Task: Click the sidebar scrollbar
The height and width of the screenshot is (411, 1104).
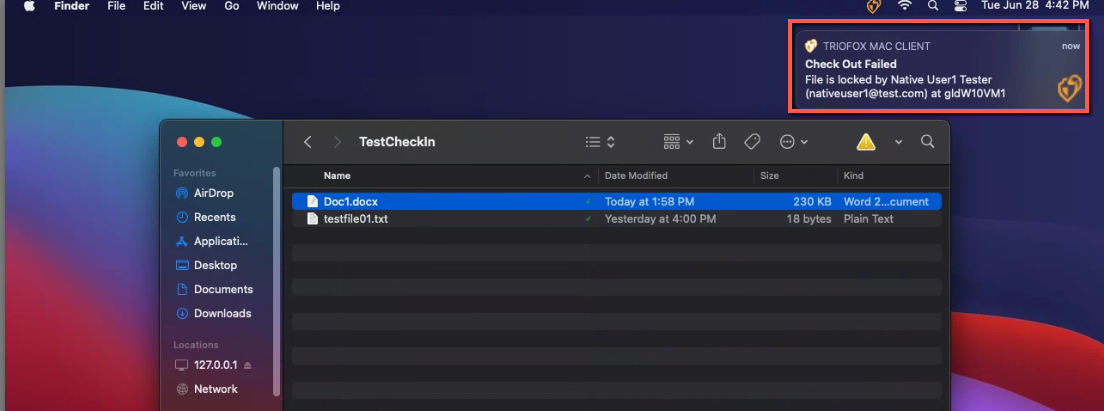Action: pos(277,282)
